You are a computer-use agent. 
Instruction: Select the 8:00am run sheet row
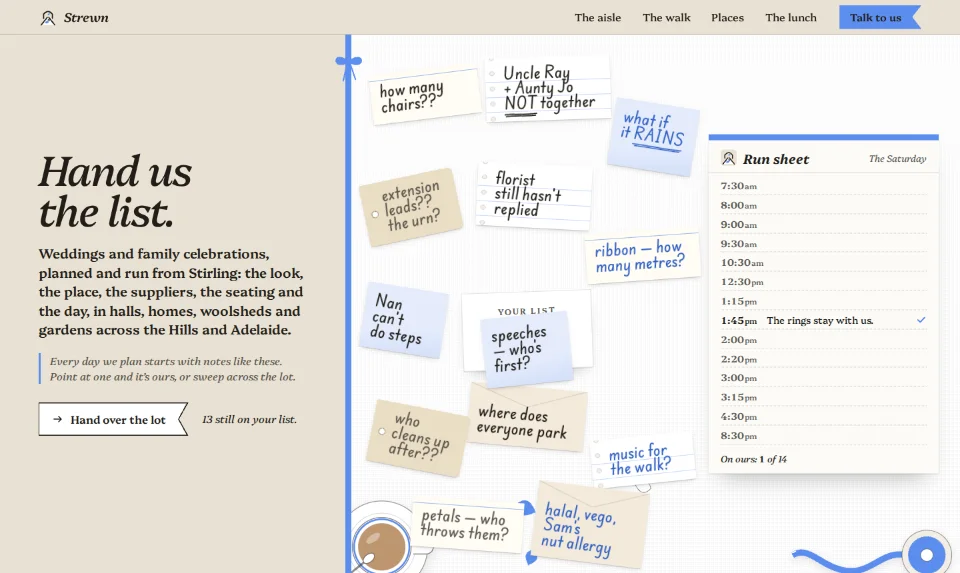(823, 205)
